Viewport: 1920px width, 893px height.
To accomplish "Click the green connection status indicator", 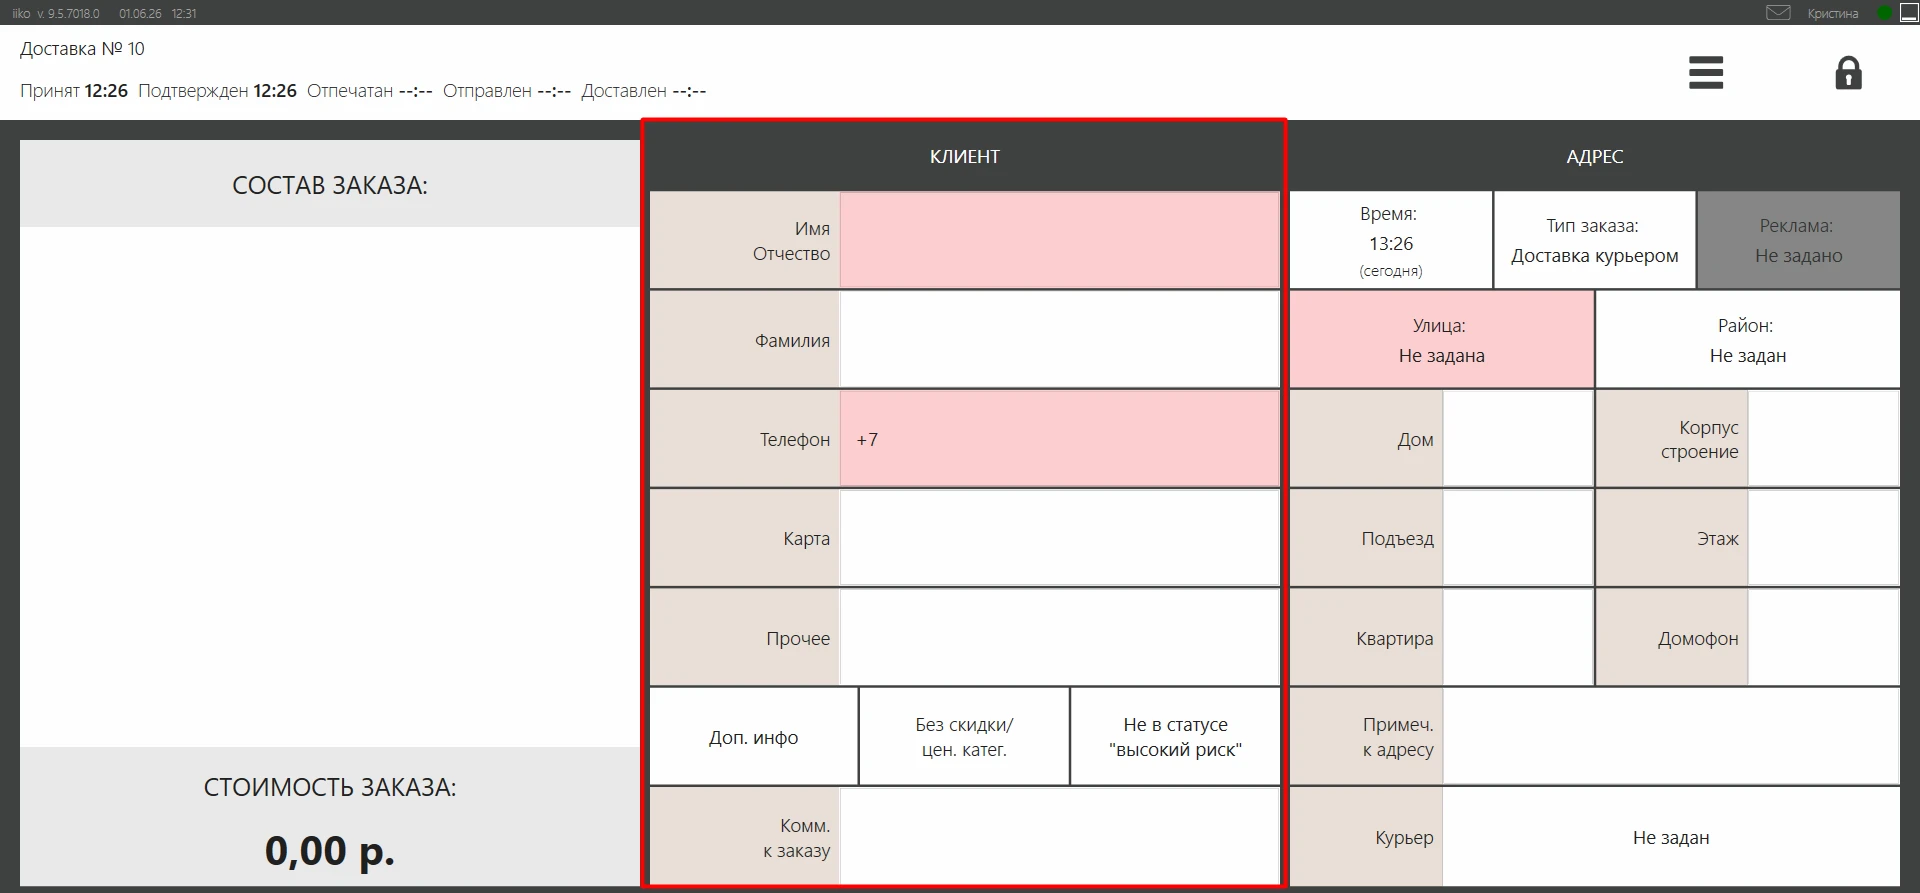I will point(1884,13).
